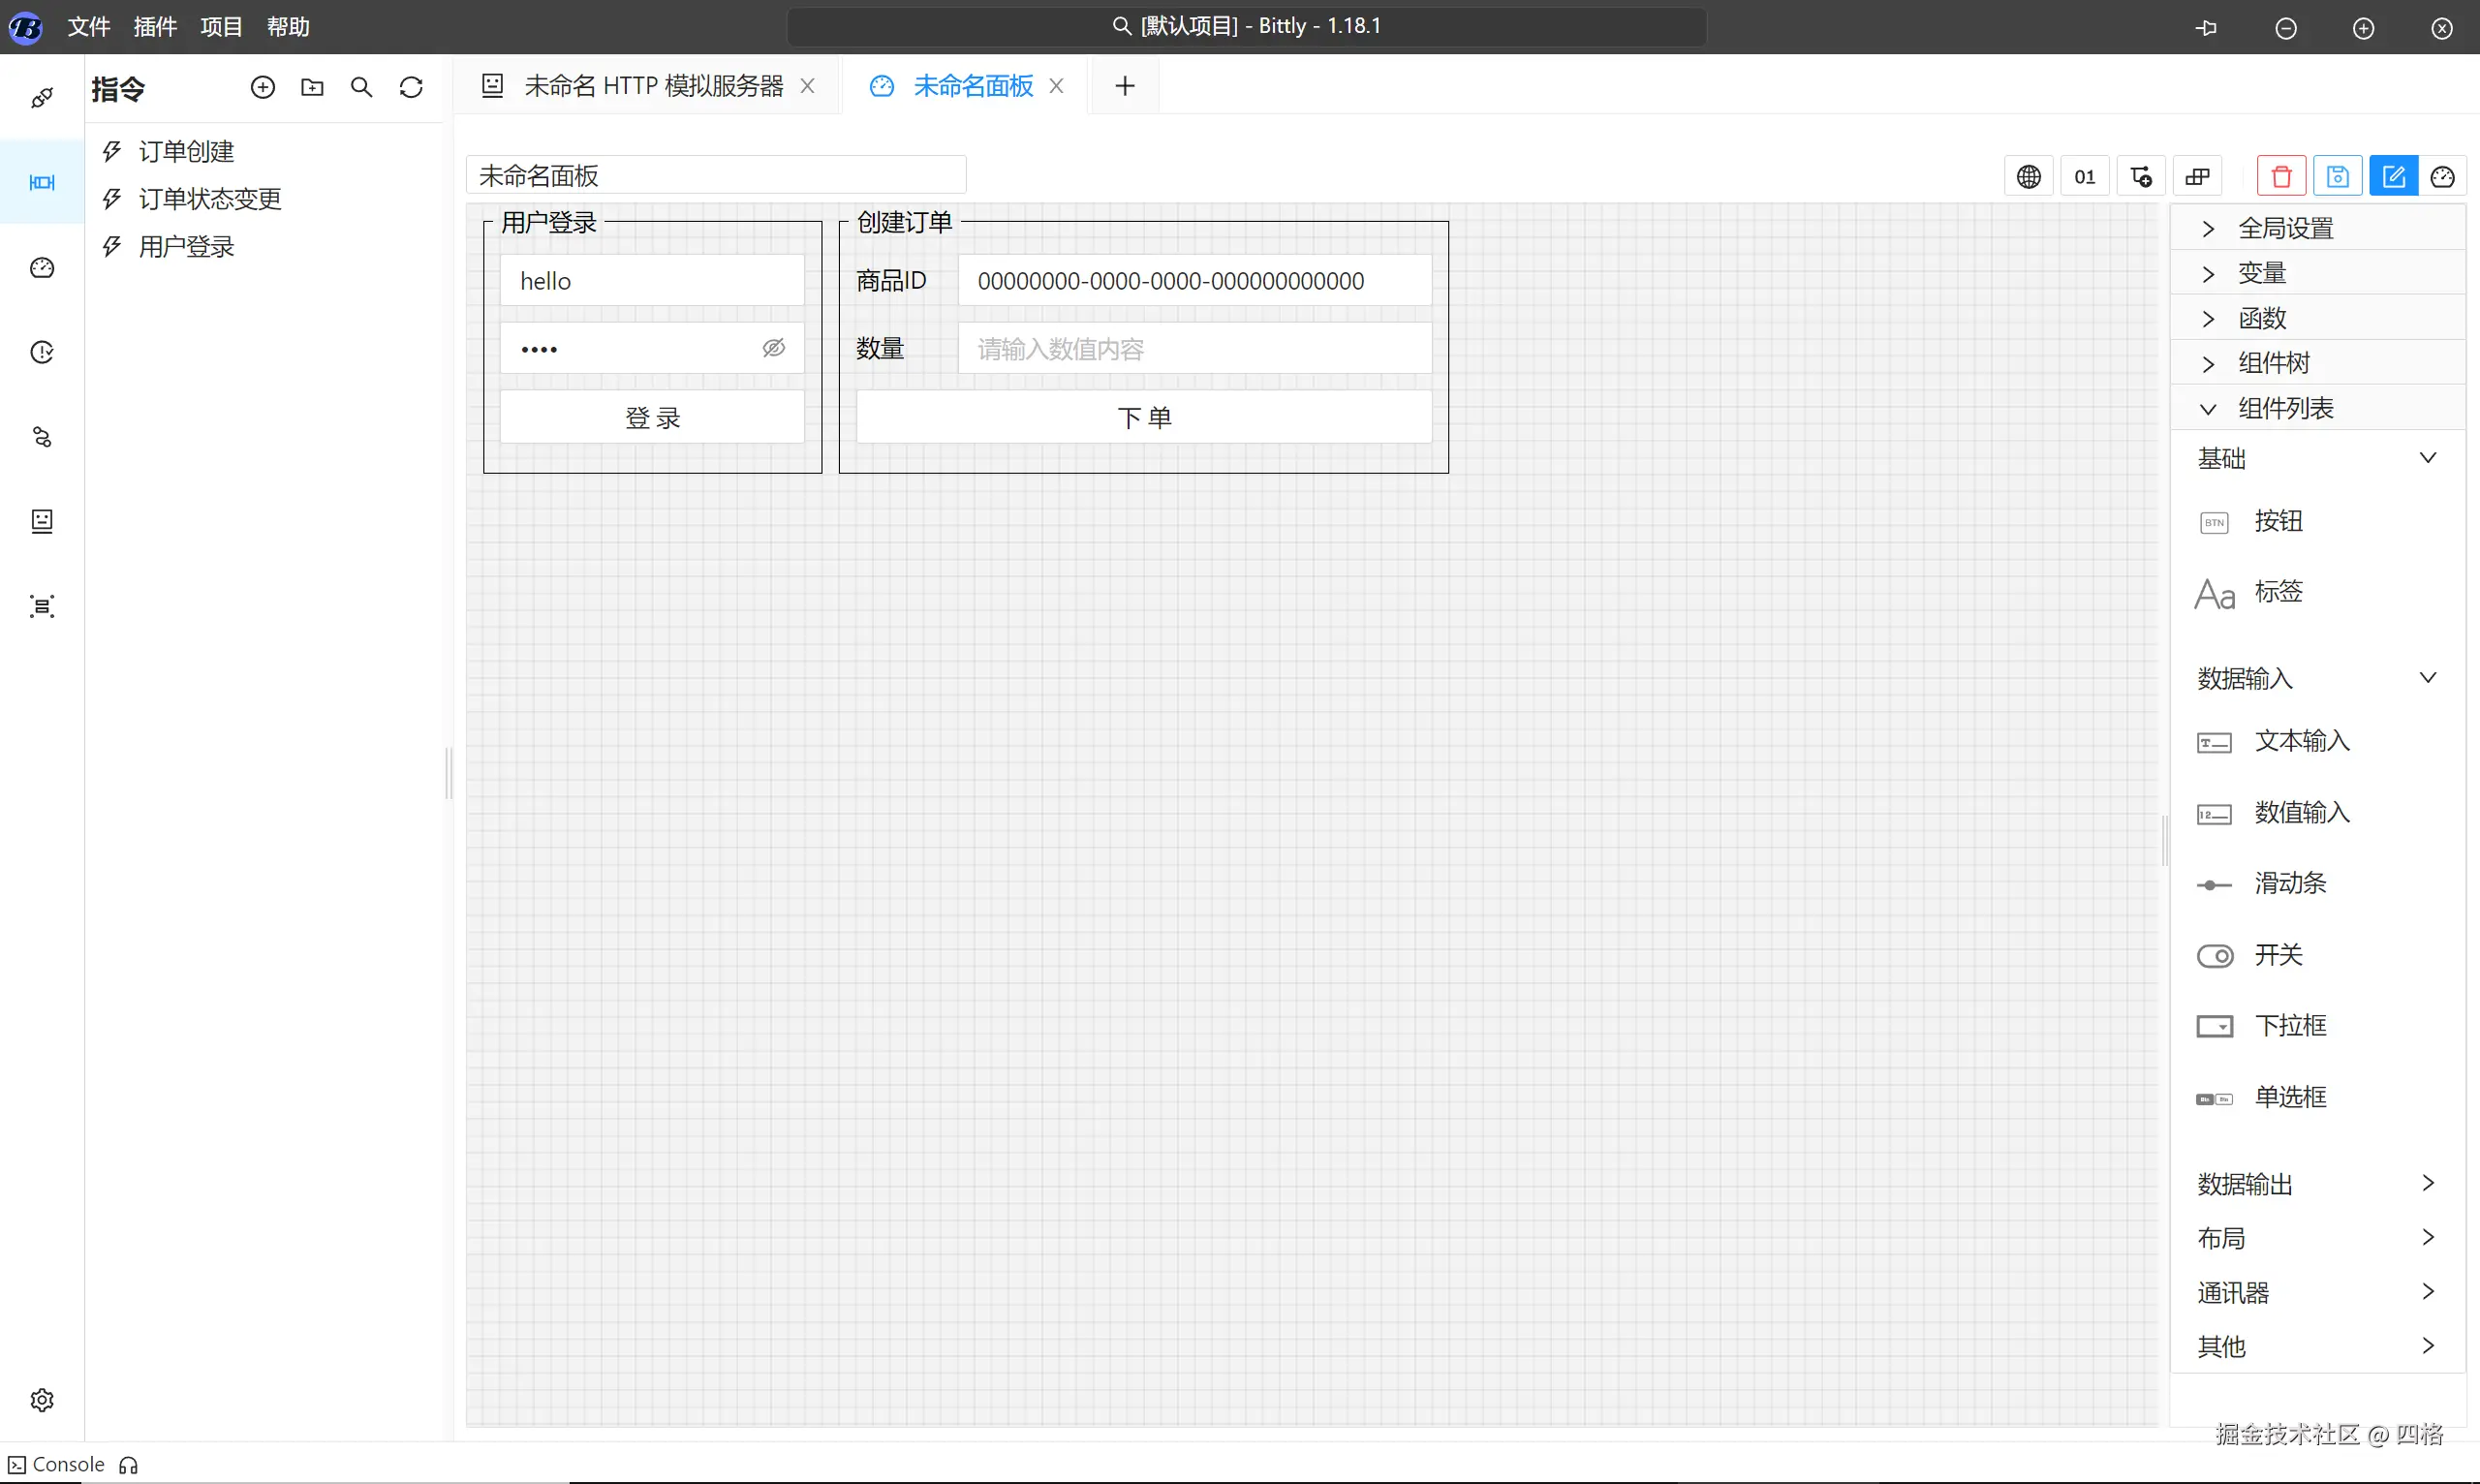Switch to 未命名 HTTP 模拟服务器 tab
This screenshot has width=2480, height=1484.
652,86
